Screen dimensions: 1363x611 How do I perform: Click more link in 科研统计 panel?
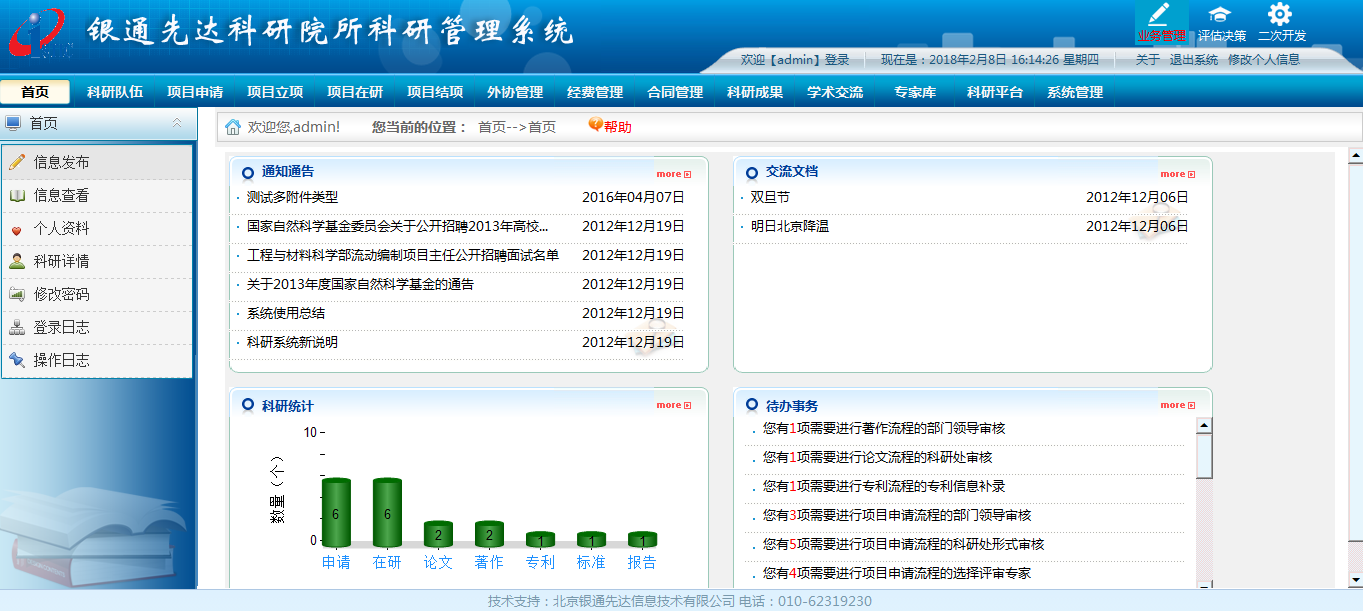pos(674,405)
